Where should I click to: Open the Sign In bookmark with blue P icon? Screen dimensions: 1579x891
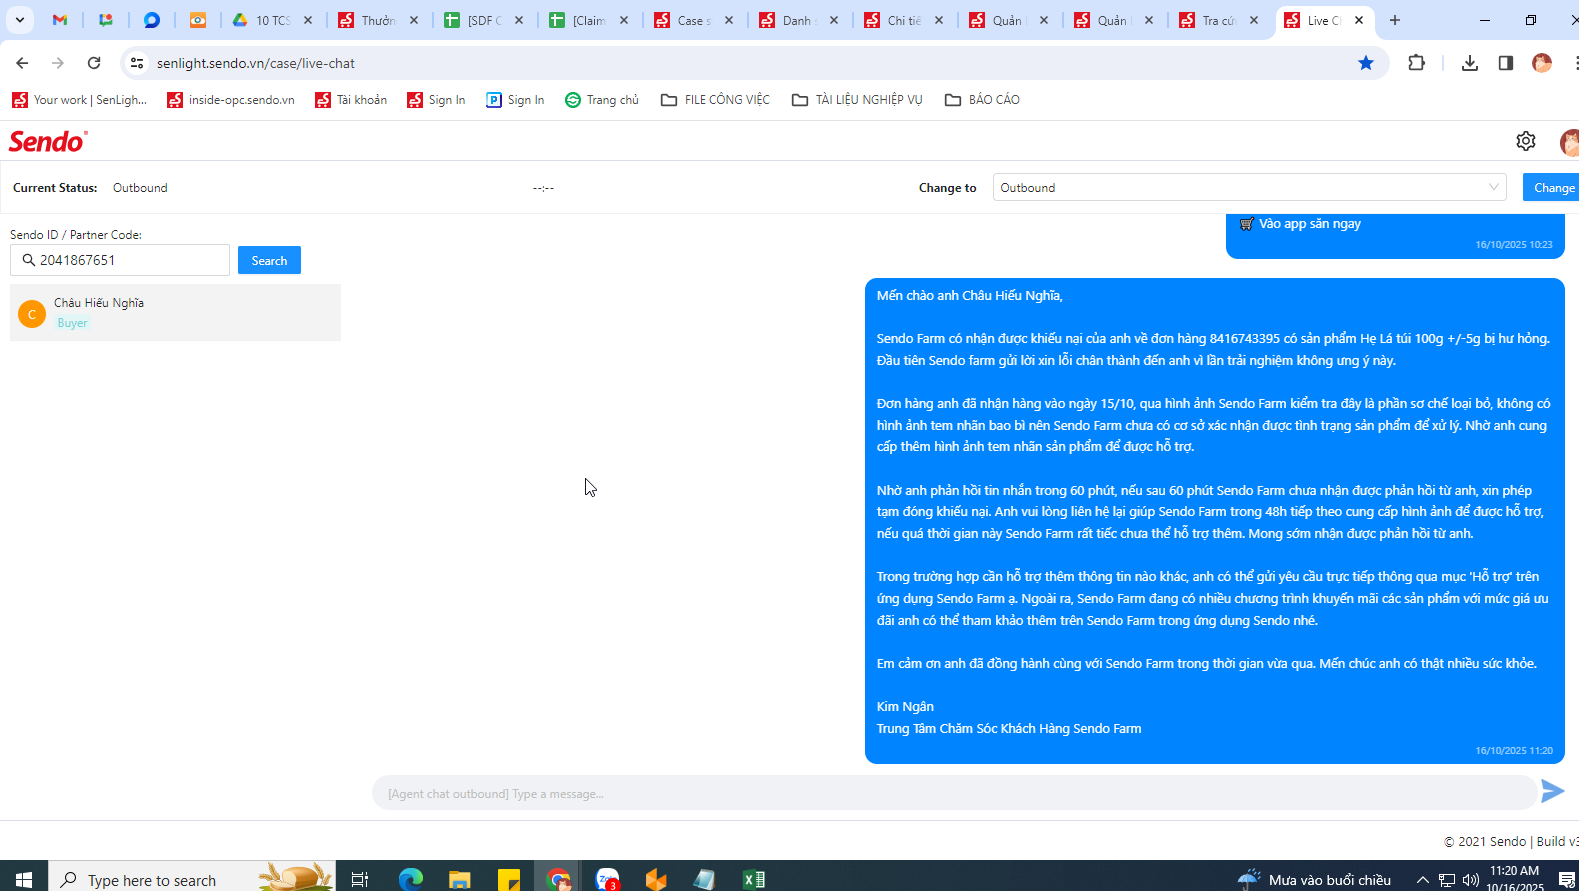[515, 99]
